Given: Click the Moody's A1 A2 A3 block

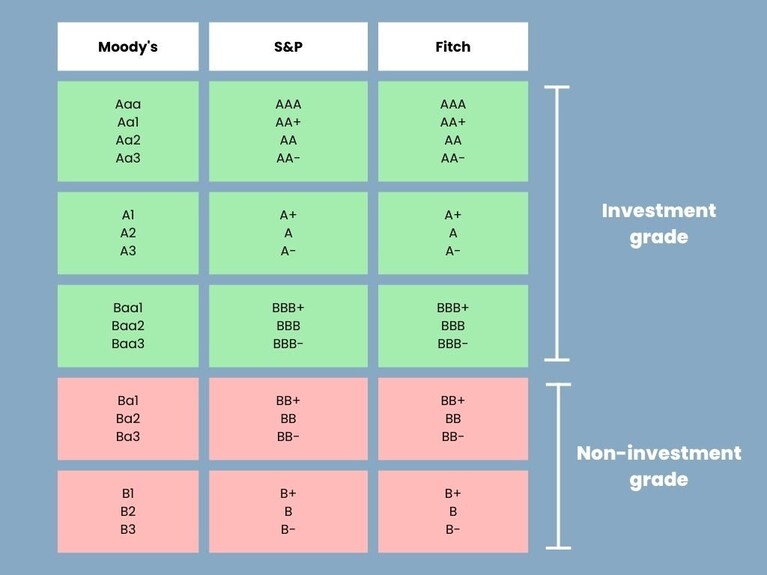Looking at the screenshot, I should (x=128, y=233).
